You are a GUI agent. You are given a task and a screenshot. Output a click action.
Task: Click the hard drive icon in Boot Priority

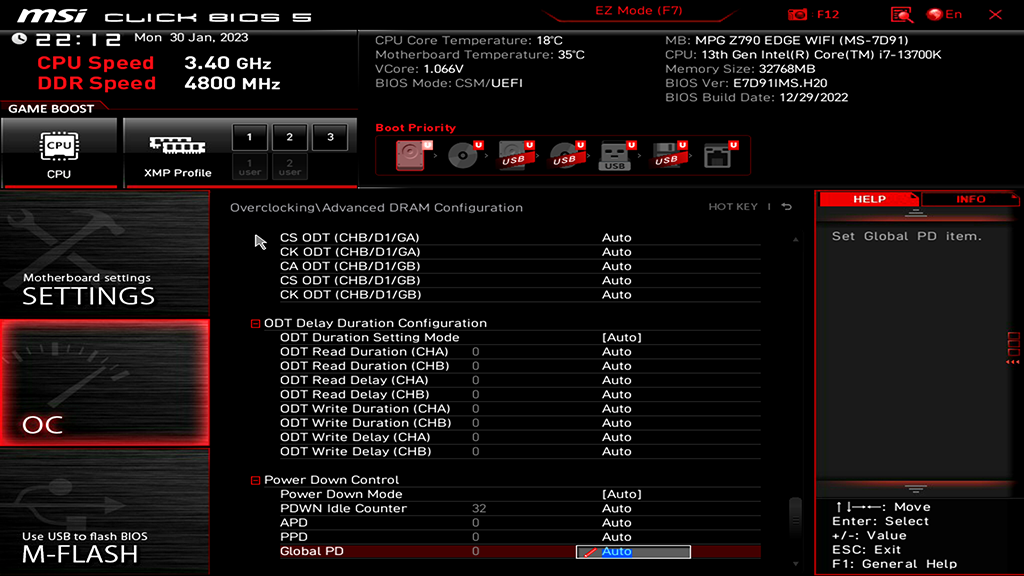click(x=410, y=155)
